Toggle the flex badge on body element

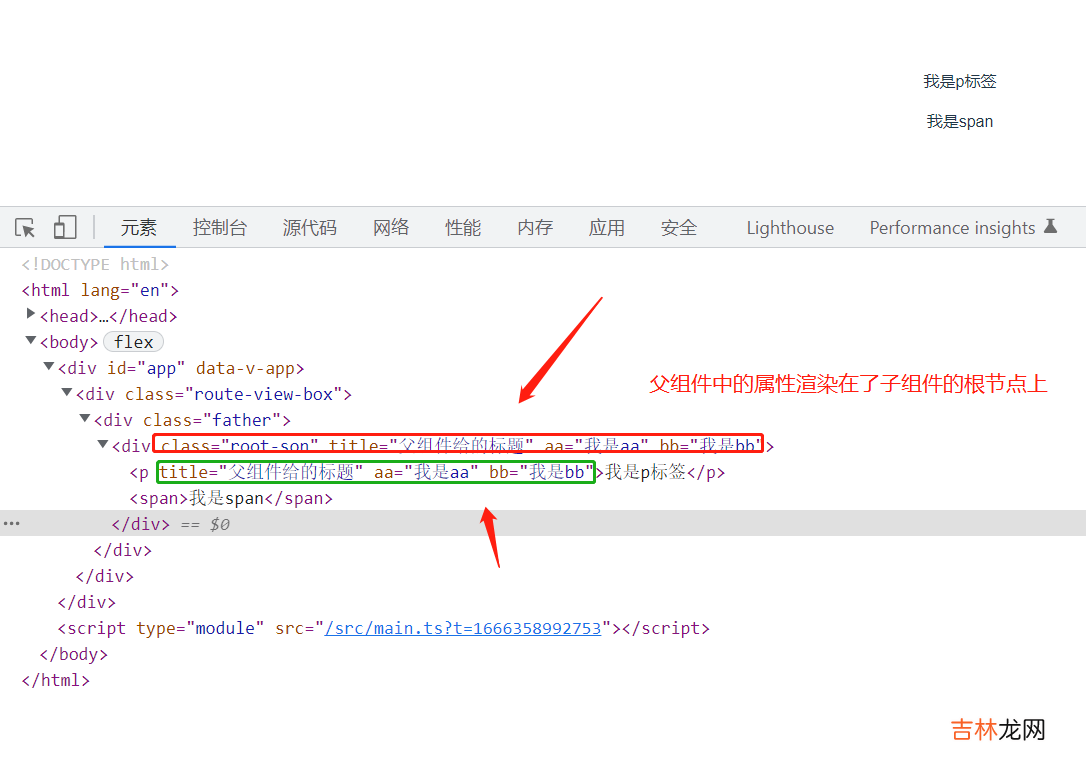[133, 342]
